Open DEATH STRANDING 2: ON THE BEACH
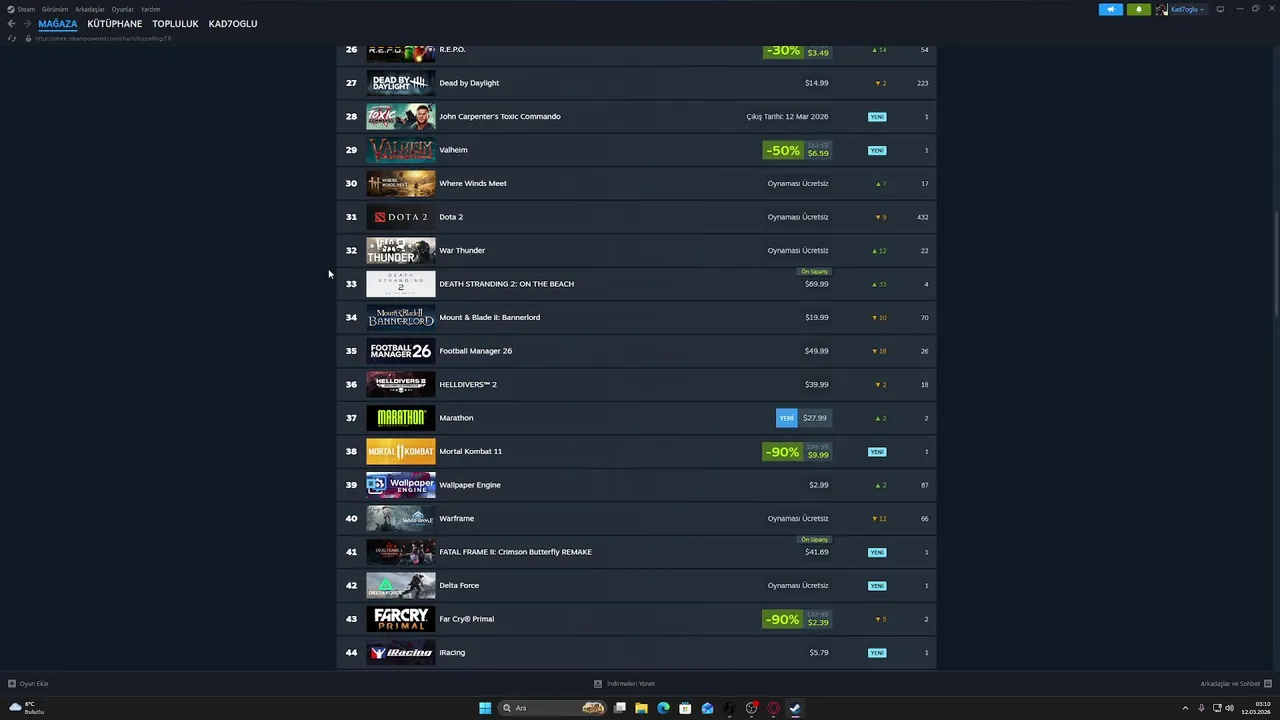 pyautogui.click(x=636, y=284)
